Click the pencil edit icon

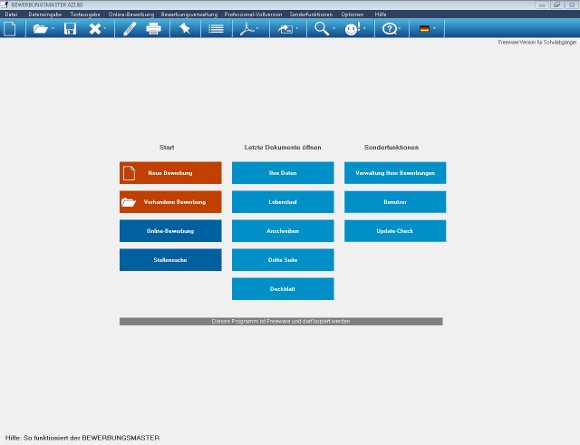click(x=129, y=28)
